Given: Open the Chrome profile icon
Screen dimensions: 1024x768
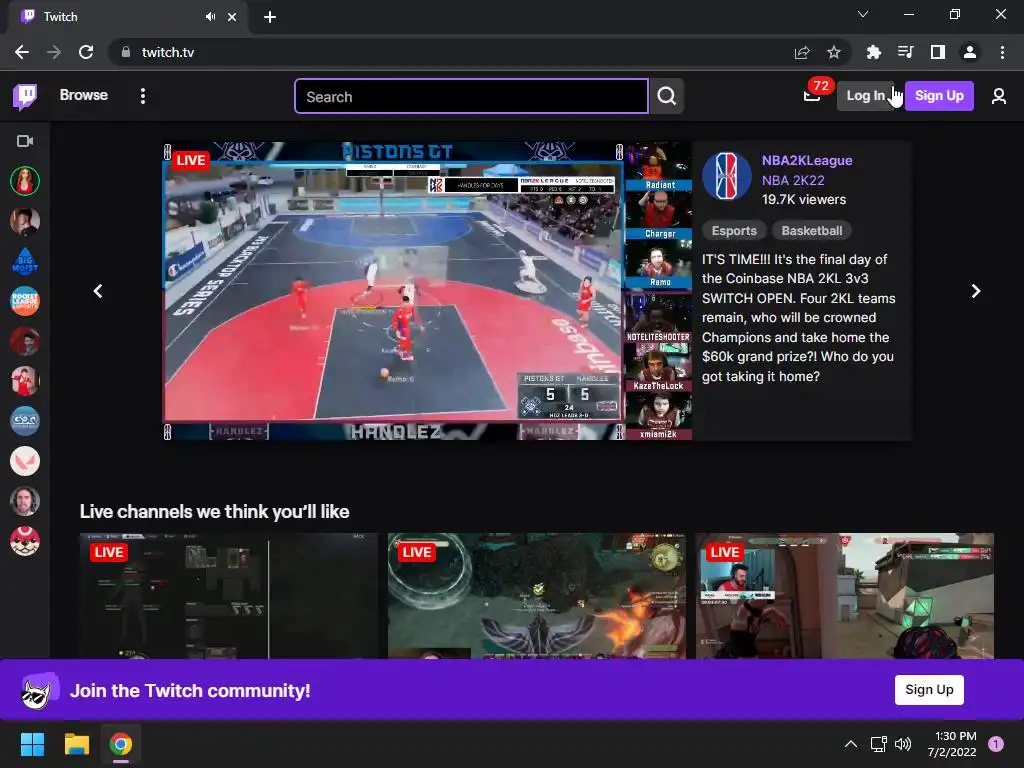Looking at the screenshot, I should click(x=970, y=52).
